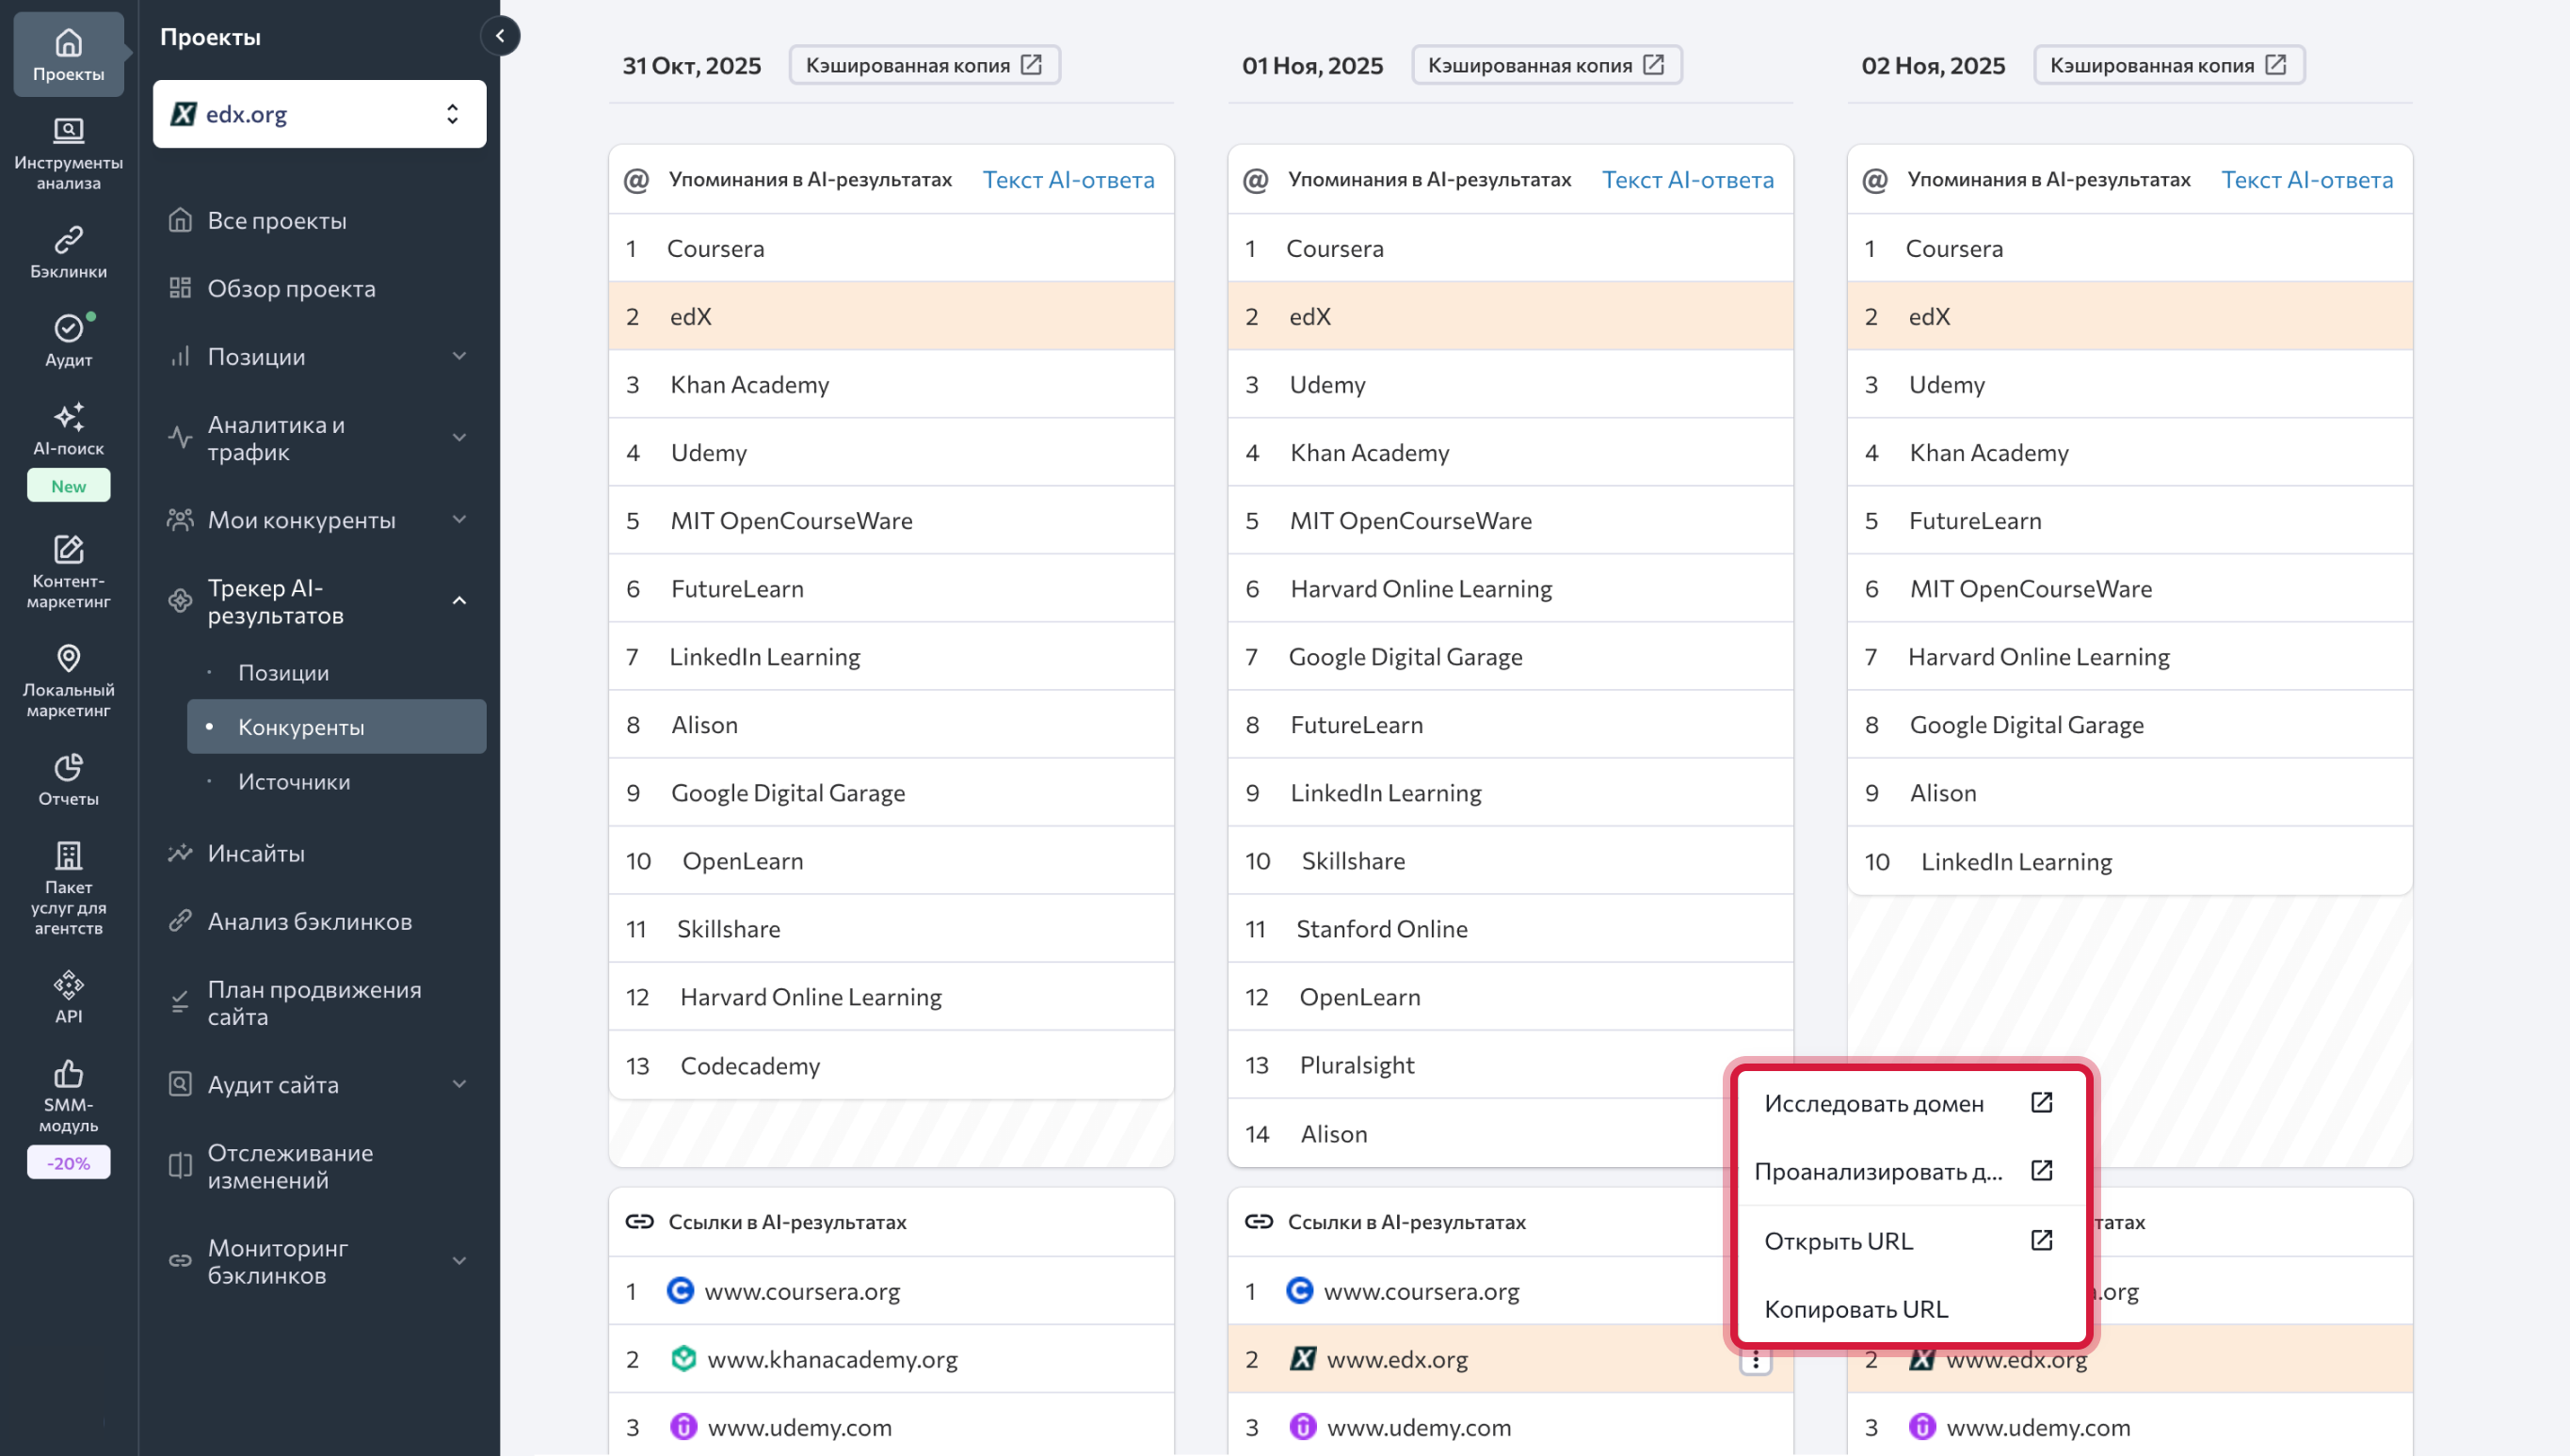Open Локальный маркетинг in left rail
The height and width of the screenshot is (1456, 2570).
(x=68, y=679)
